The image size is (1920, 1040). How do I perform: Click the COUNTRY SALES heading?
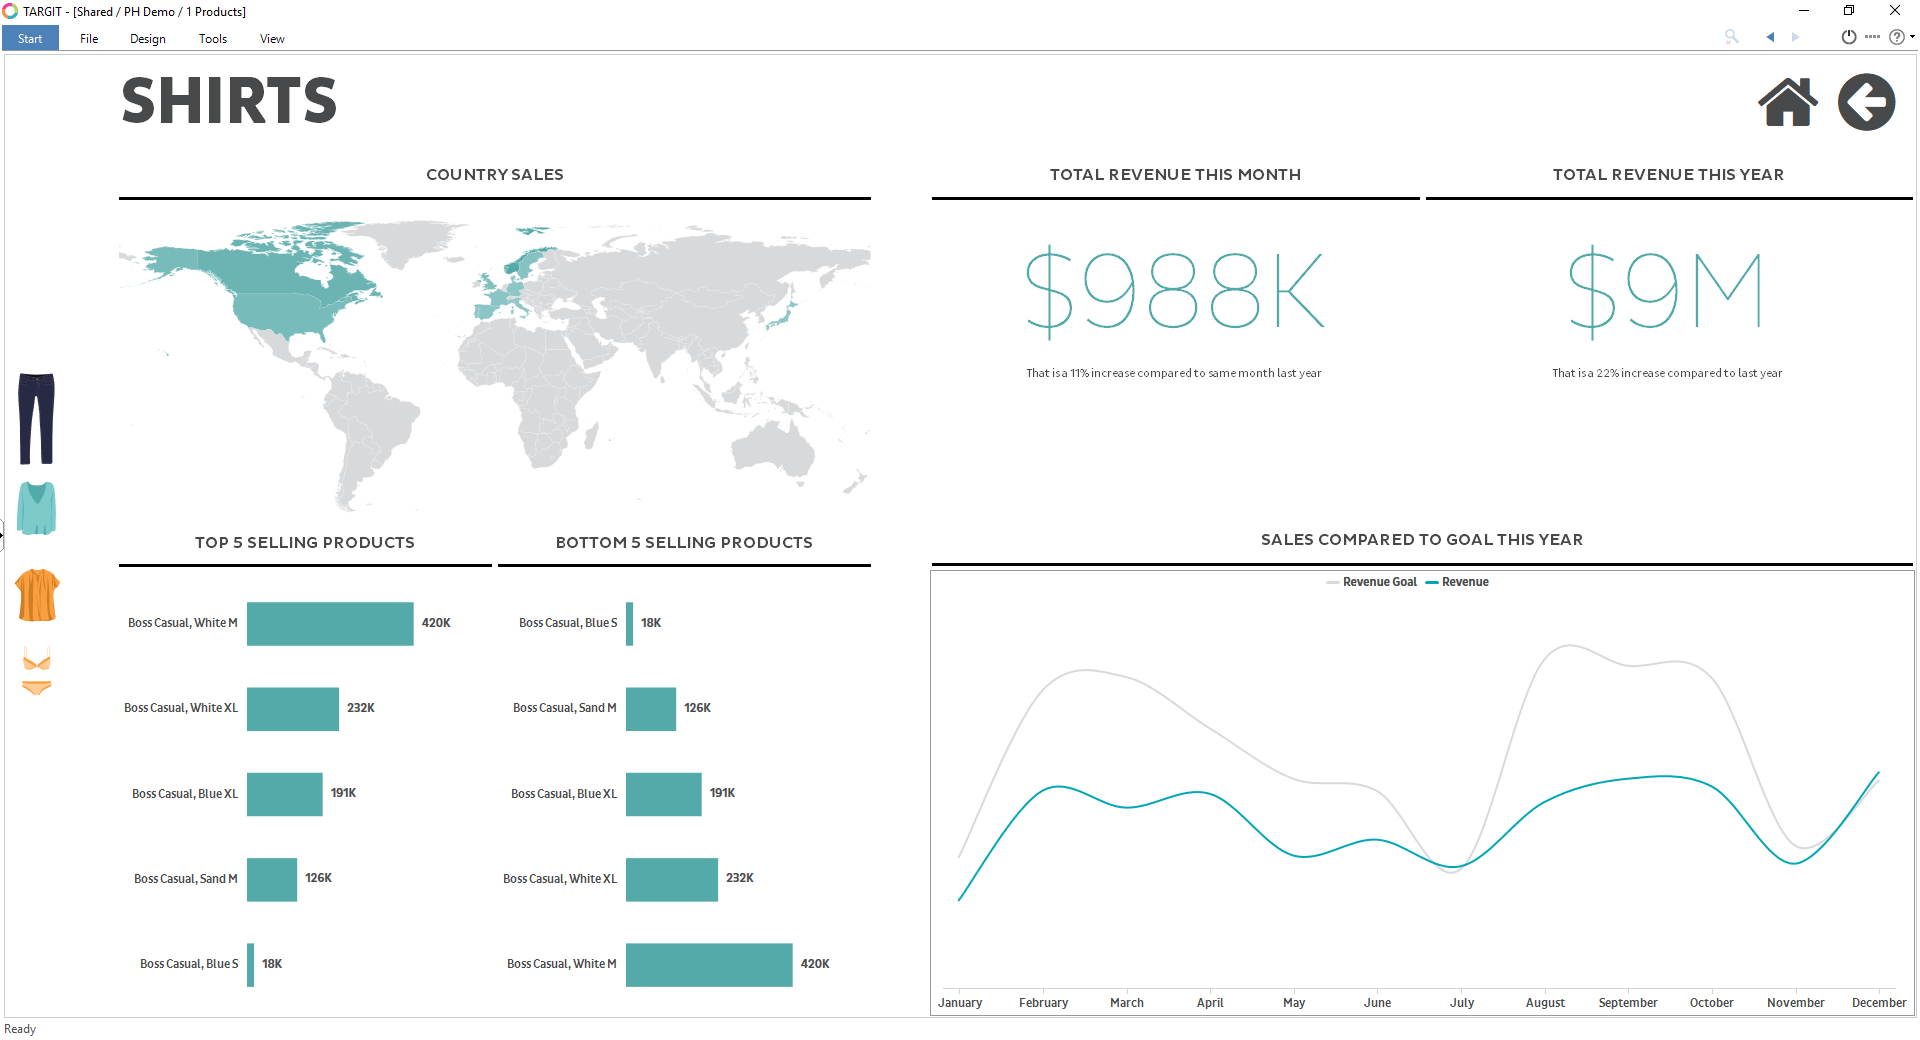[495, 175]
